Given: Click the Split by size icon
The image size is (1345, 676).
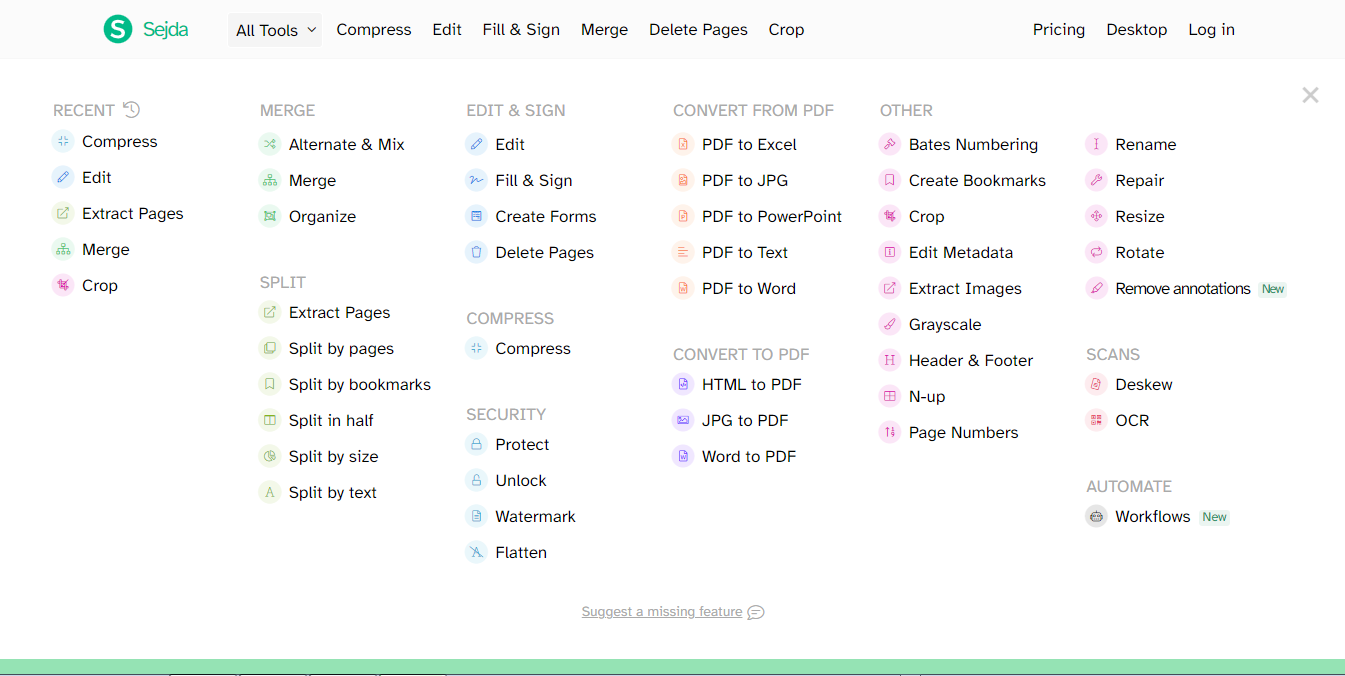Looking at the screenshot, I should click(x=269, y=456).
